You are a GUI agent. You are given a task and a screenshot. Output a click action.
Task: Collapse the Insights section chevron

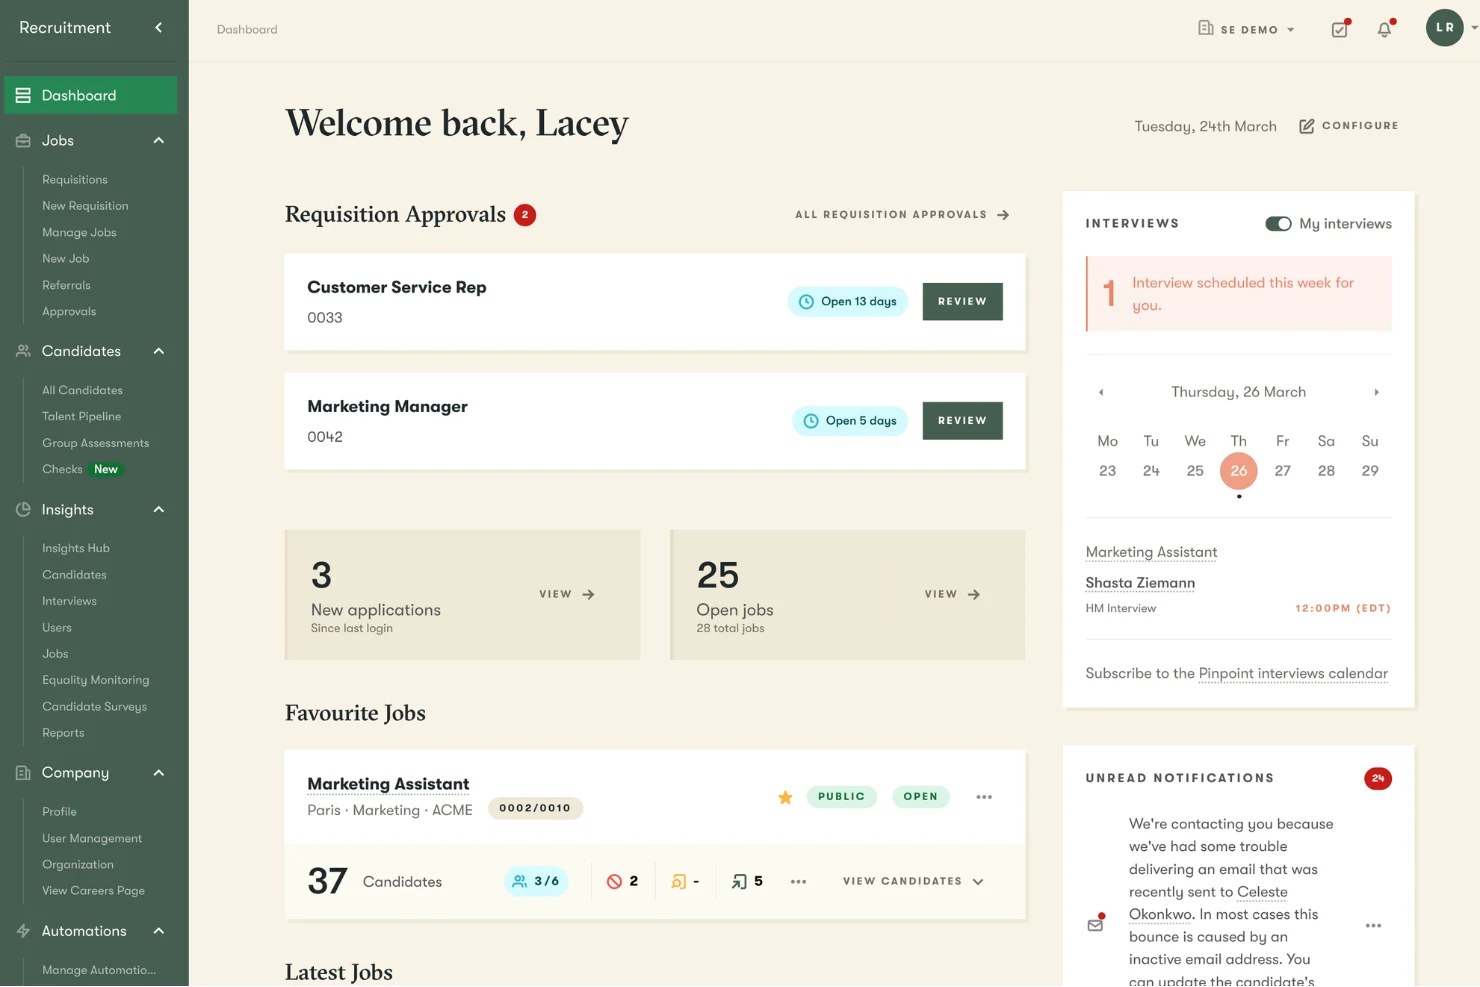coord(158,510)
